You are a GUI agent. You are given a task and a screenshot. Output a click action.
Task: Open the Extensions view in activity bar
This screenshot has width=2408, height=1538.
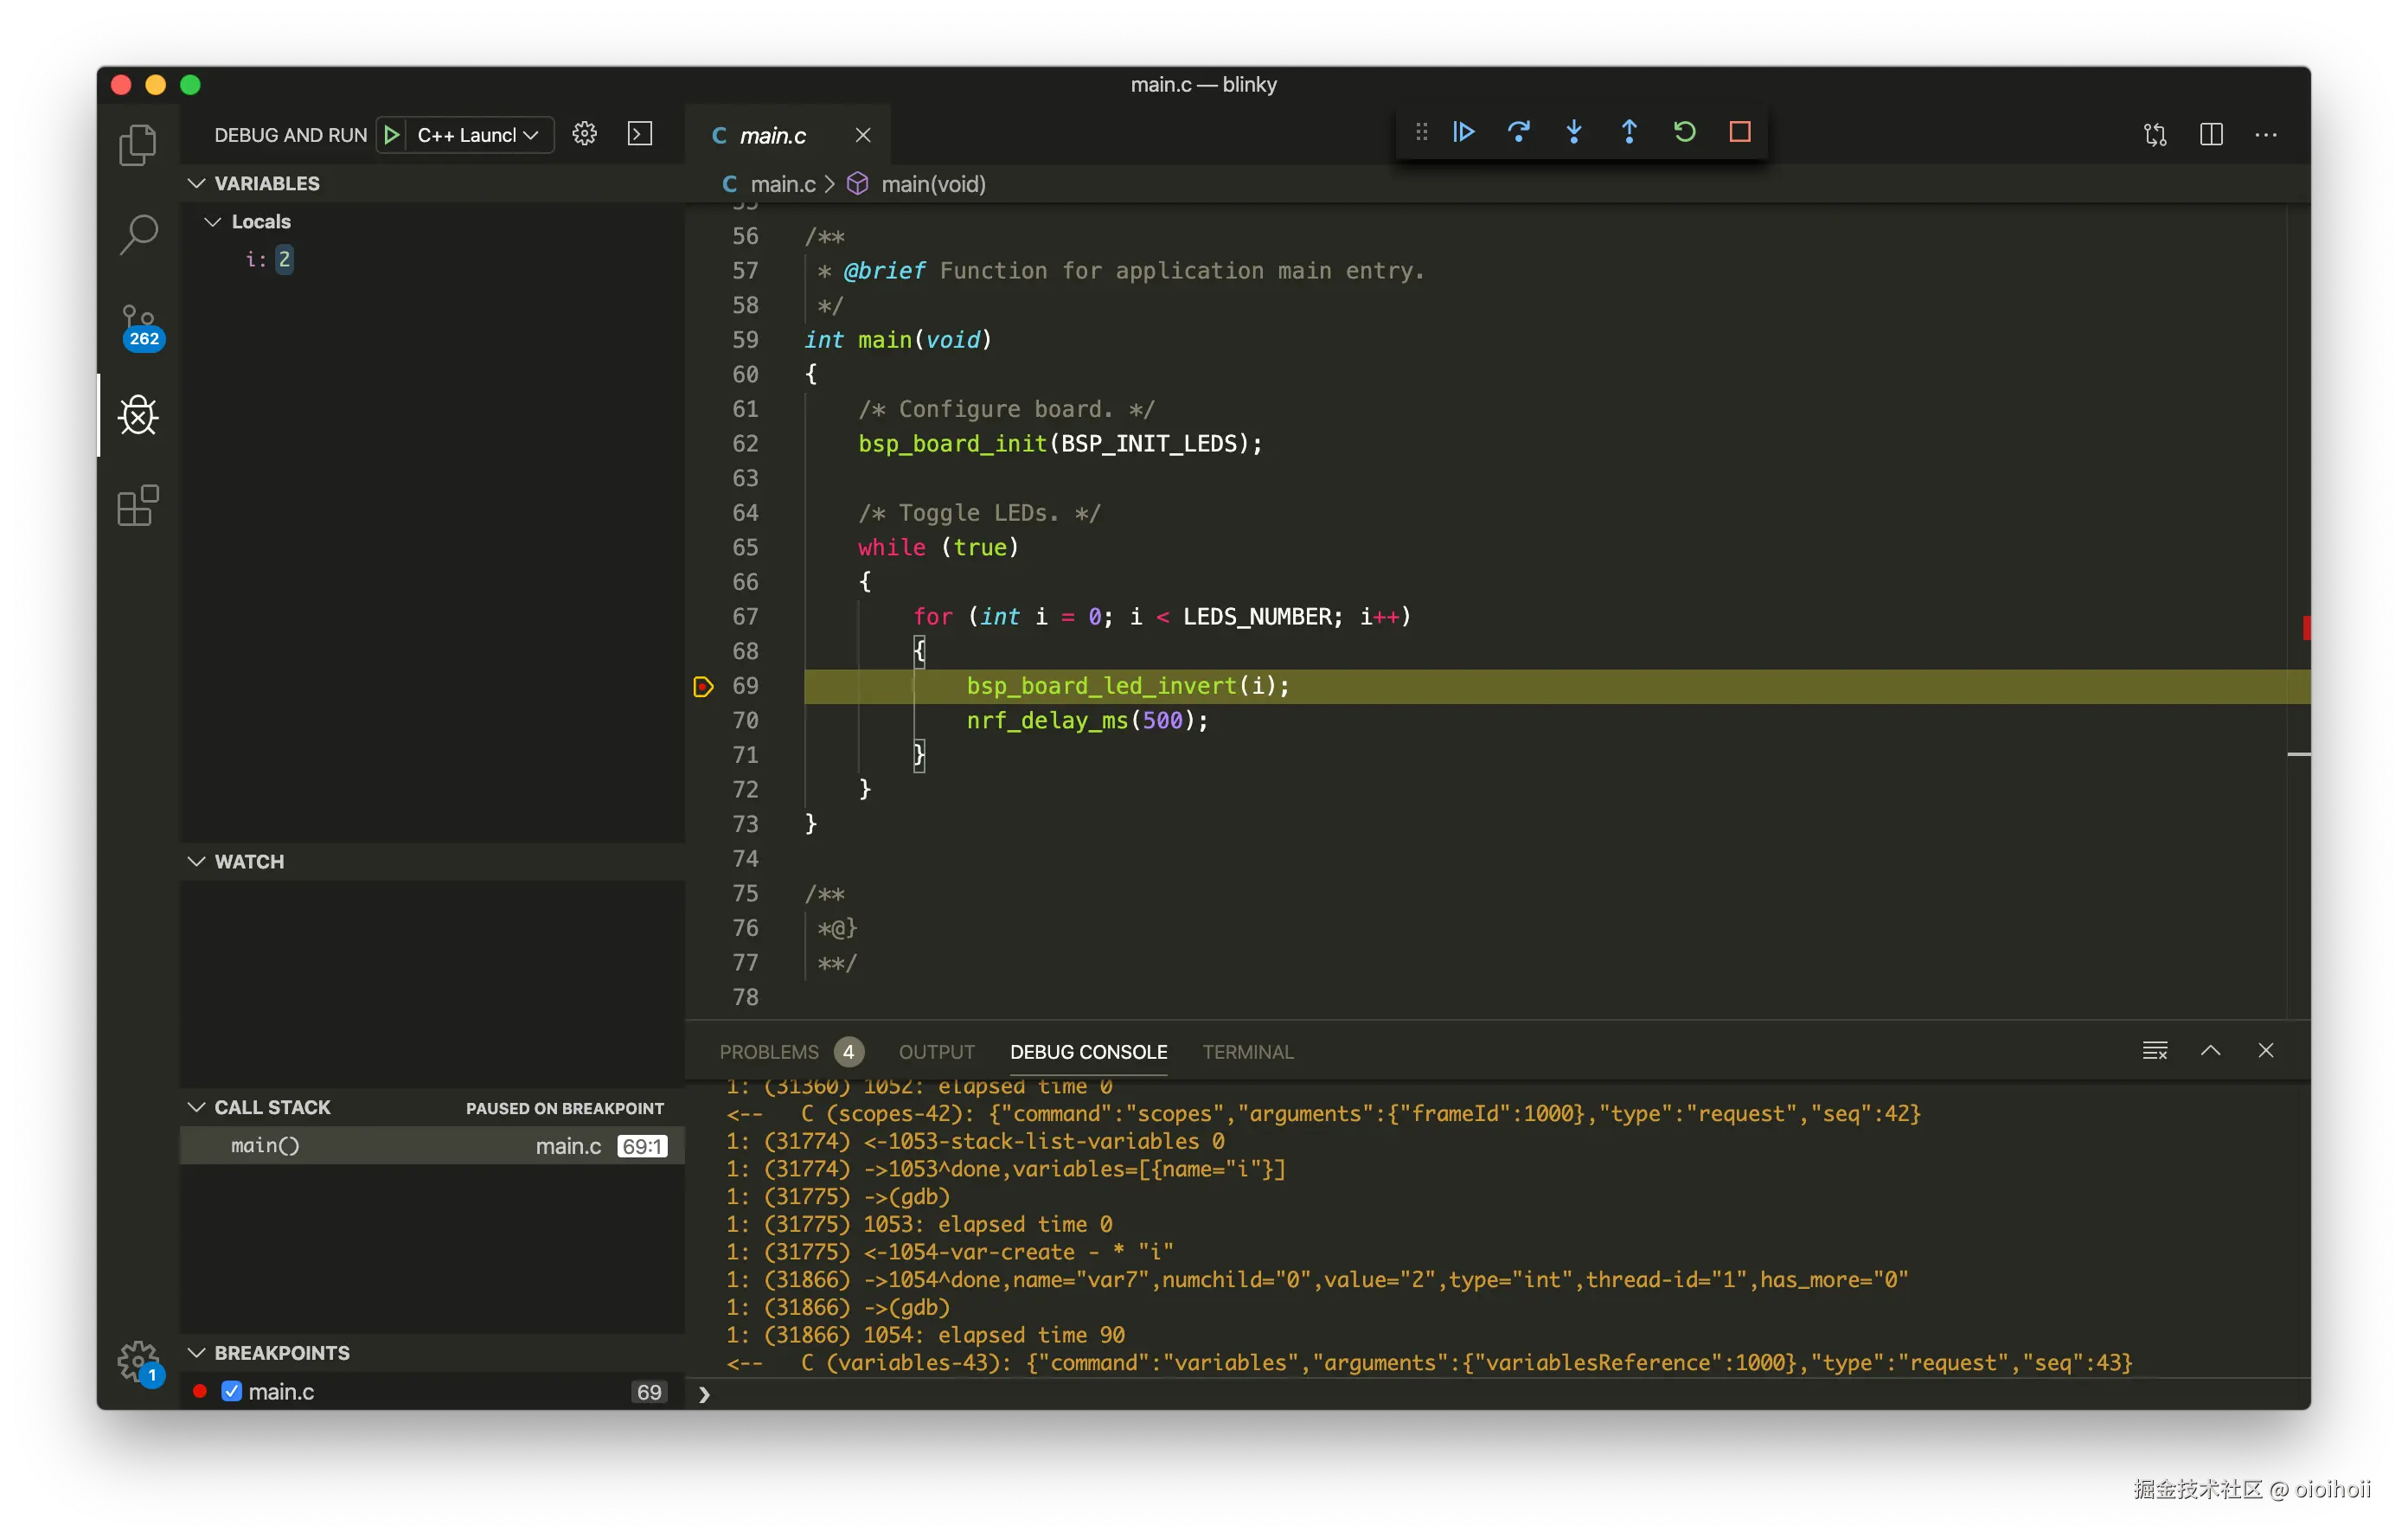coord(138,505)
